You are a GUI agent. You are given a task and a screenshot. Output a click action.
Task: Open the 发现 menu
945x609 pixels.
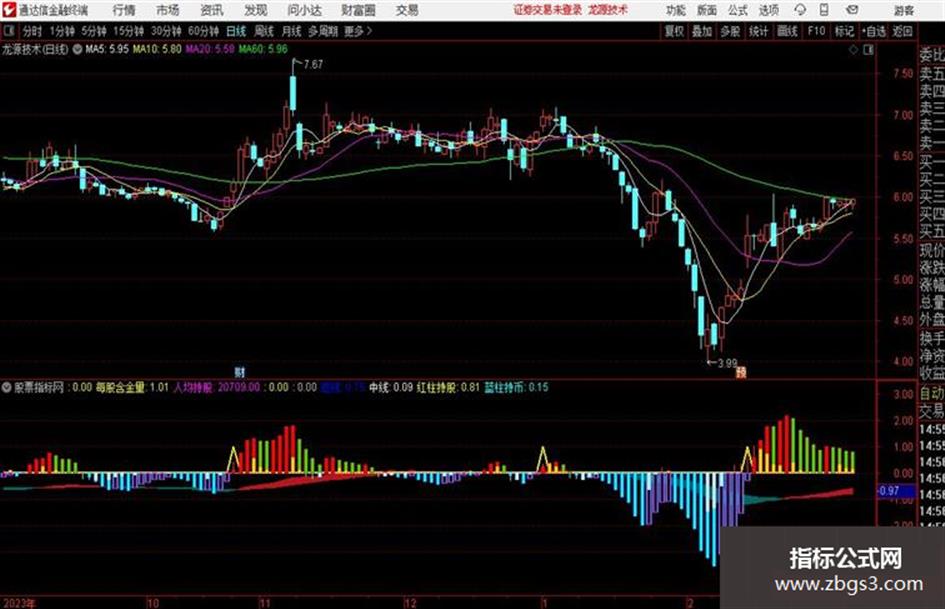[256, 10]
